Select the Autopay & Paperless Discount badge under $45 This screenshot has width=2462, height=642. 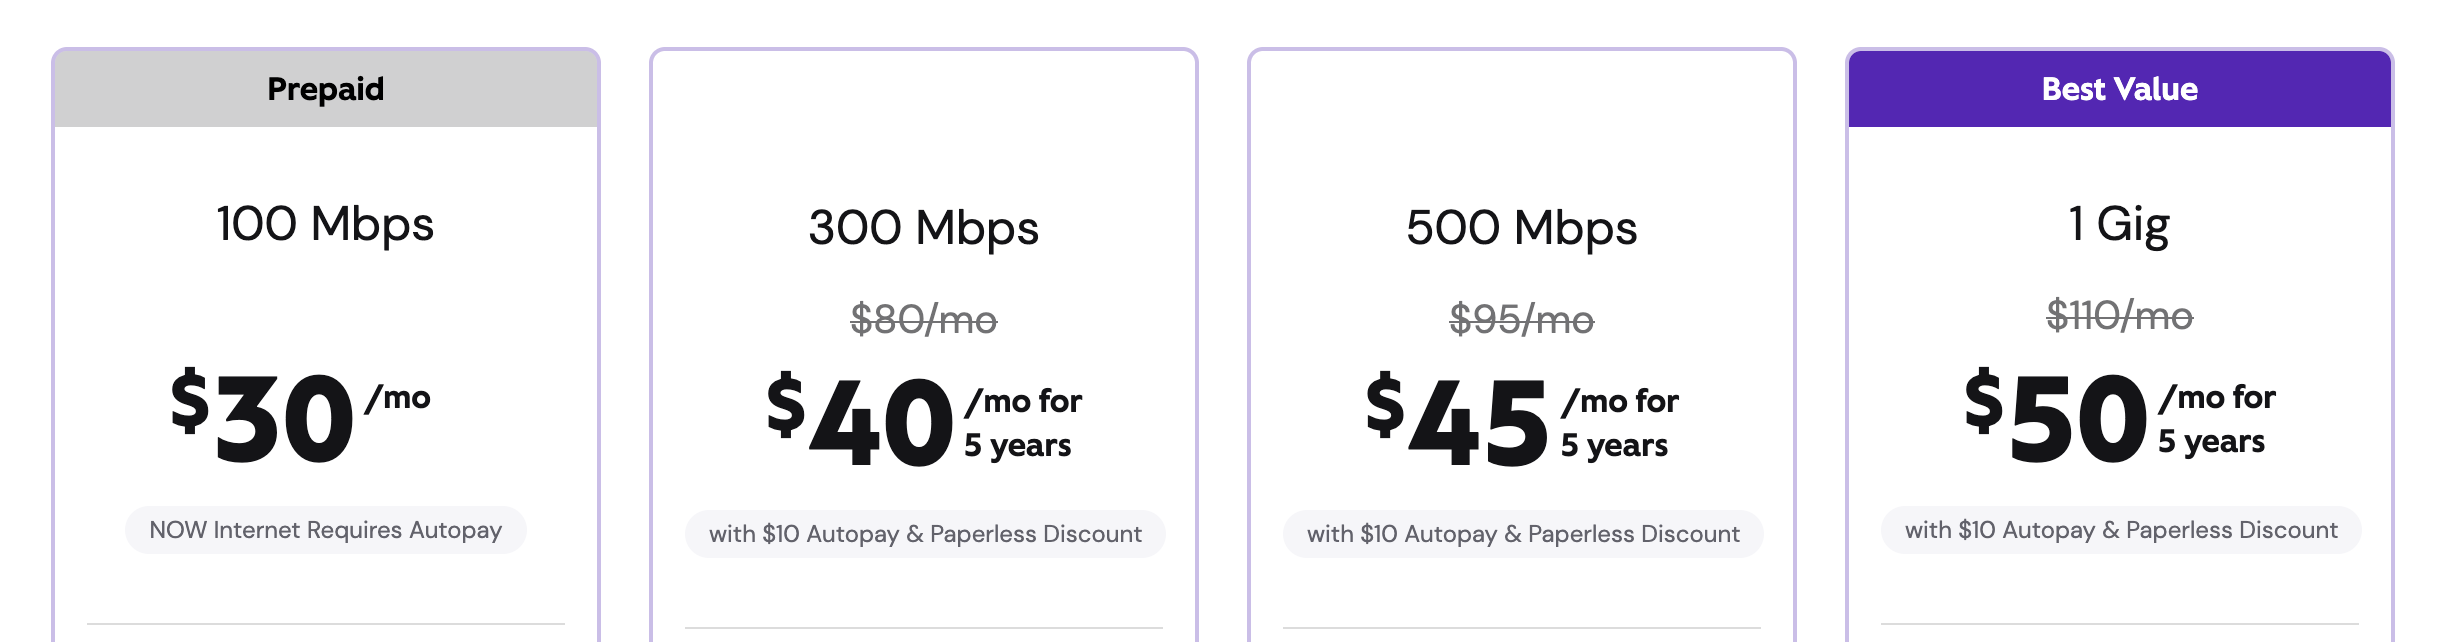pyautogui.click(x=1523, y=534)
